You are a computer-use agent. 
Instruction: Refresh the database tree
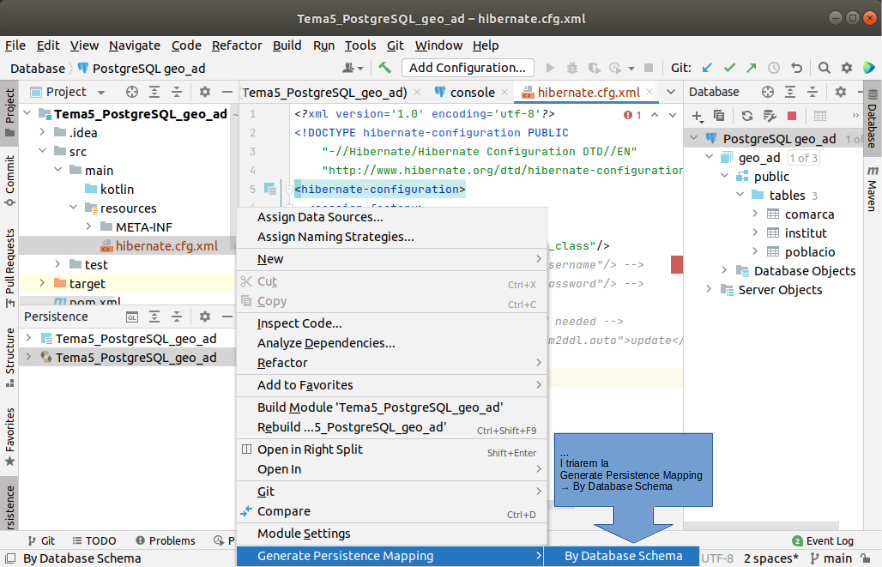click(747, 116)
